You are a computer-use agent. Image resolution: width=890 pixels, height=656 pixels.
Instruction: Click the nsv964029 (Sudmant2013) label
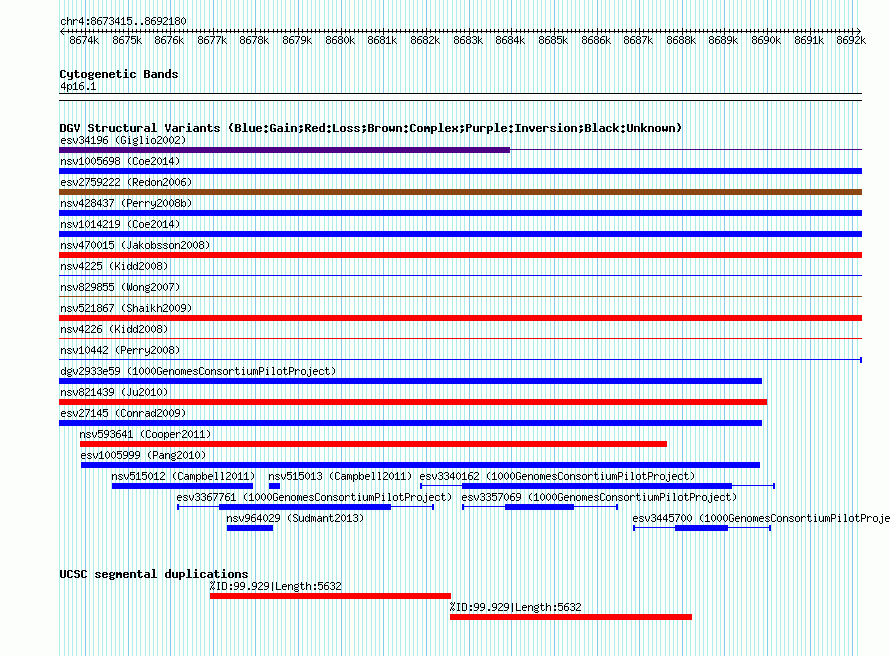pos(295,518)
